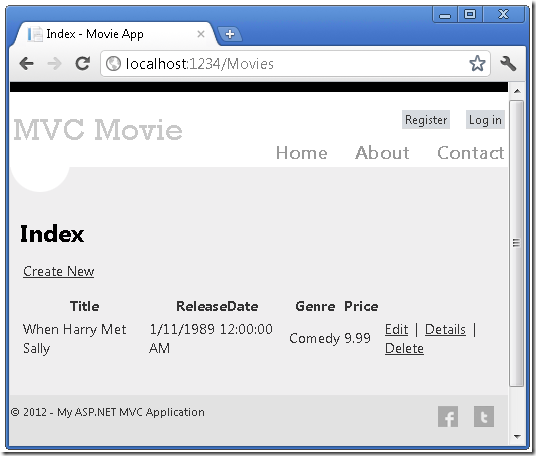
Task: Open the Chrome wrench settings menu
Action: [508, 64]
